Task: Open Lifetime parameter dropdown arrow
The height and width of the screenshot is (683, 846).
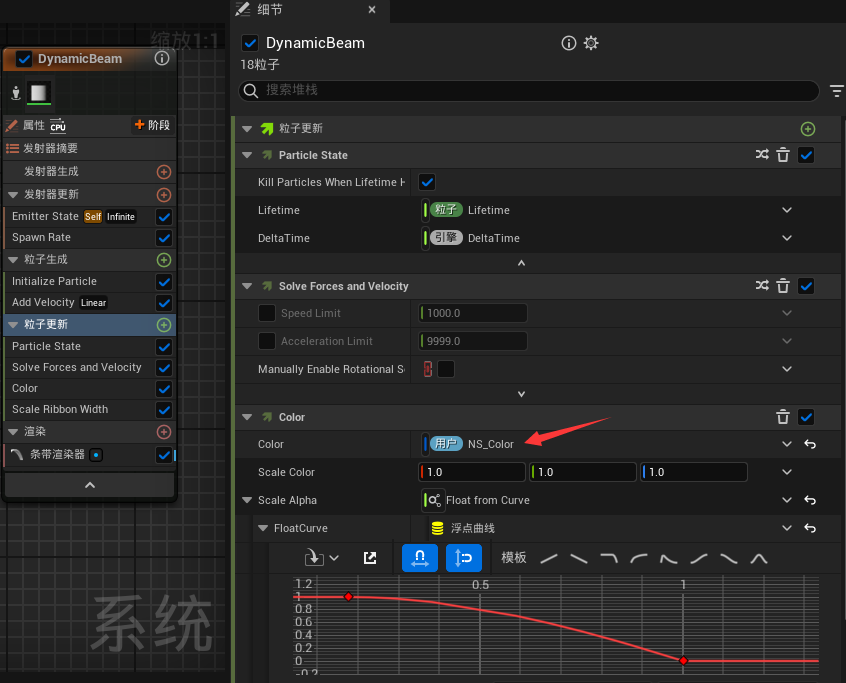Action: coord(787,210)
